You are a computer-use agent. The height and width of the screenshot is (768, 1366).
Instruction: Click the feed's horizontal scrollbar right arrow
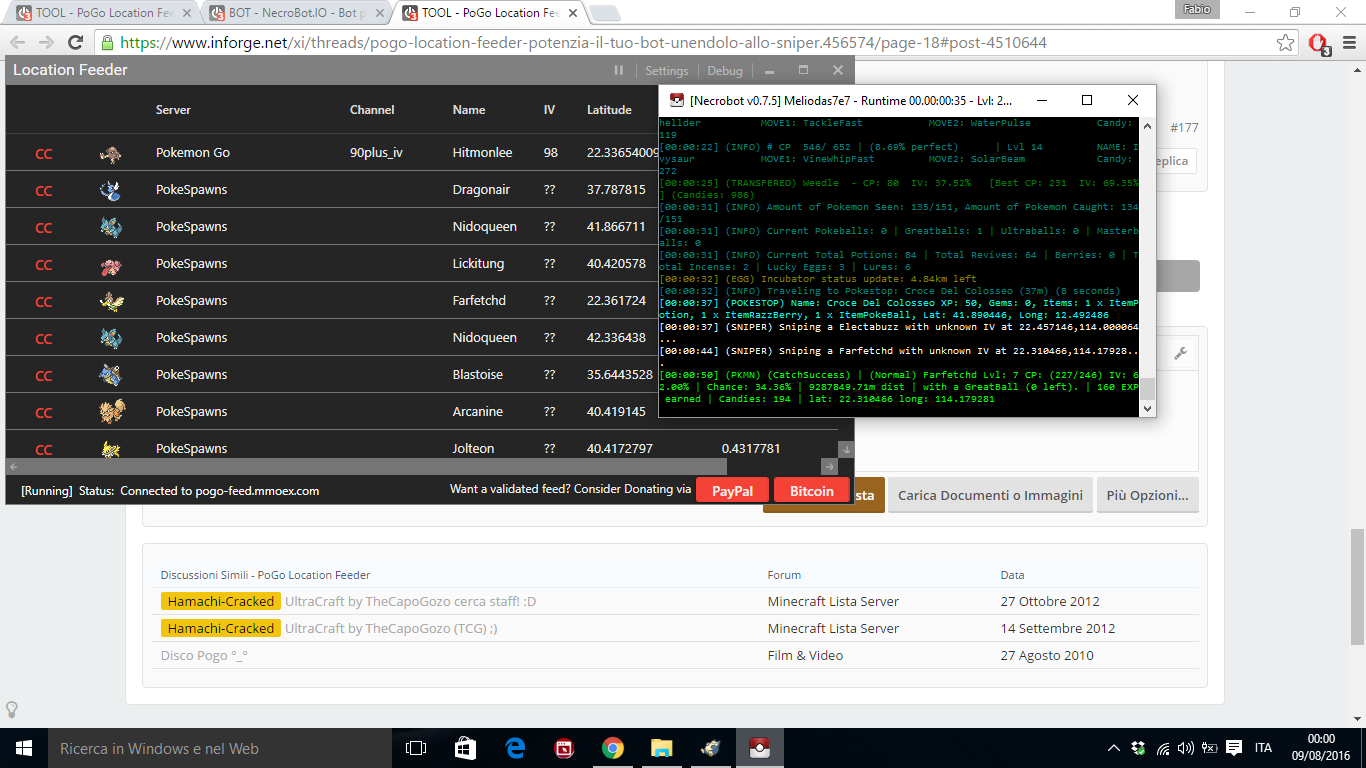coord(829,467)
